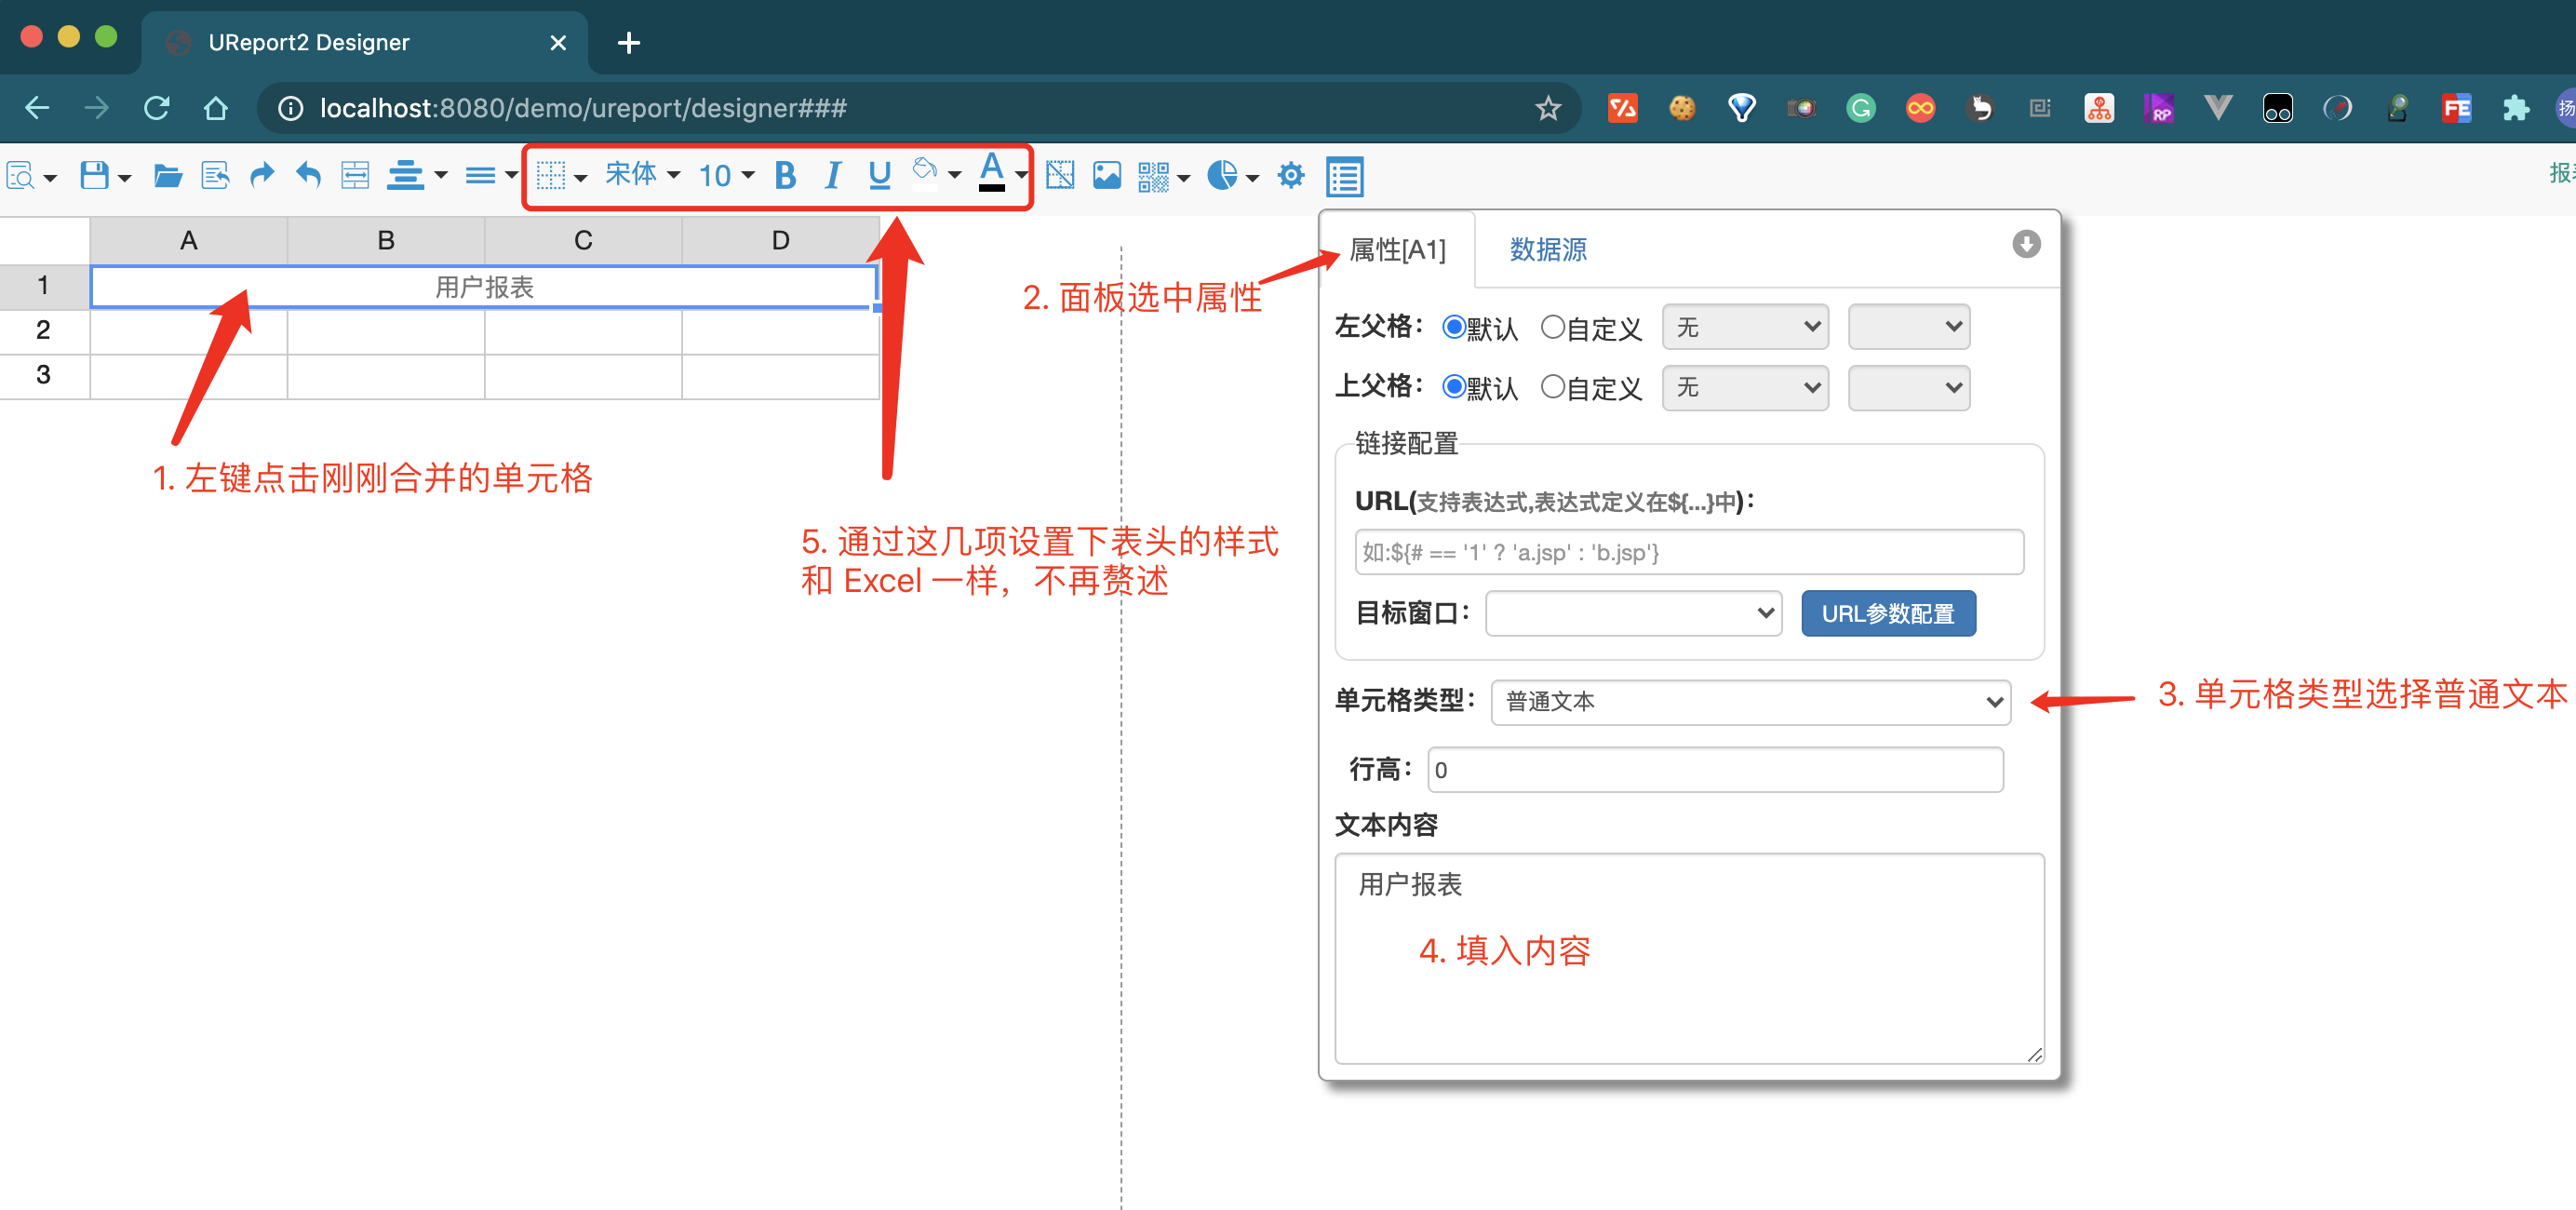Go back in browser history
Image resolution: width=2576 pixels, height=1210 pixels.
(37, 108)
